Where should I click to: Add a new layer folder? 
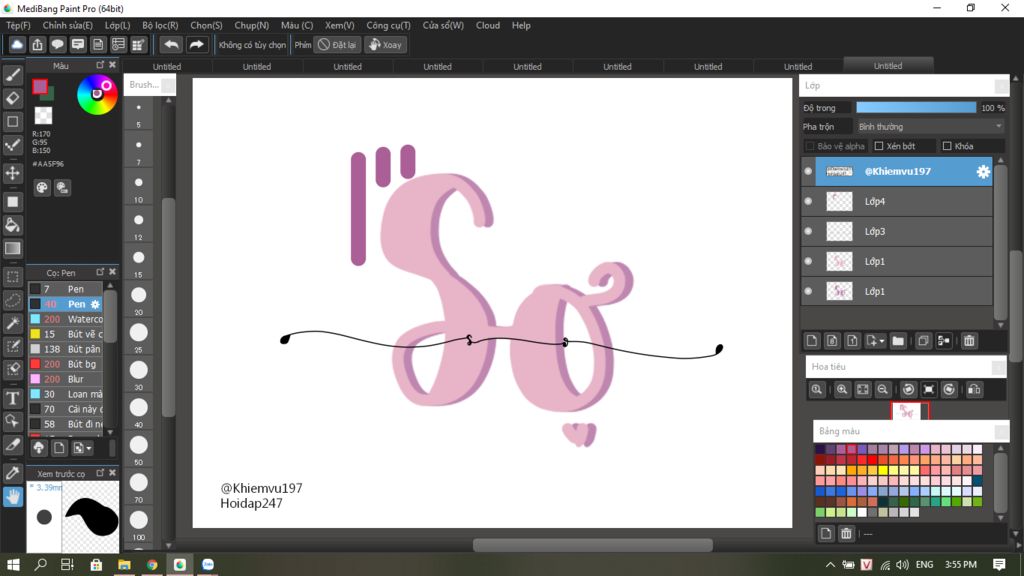point(898,341)
